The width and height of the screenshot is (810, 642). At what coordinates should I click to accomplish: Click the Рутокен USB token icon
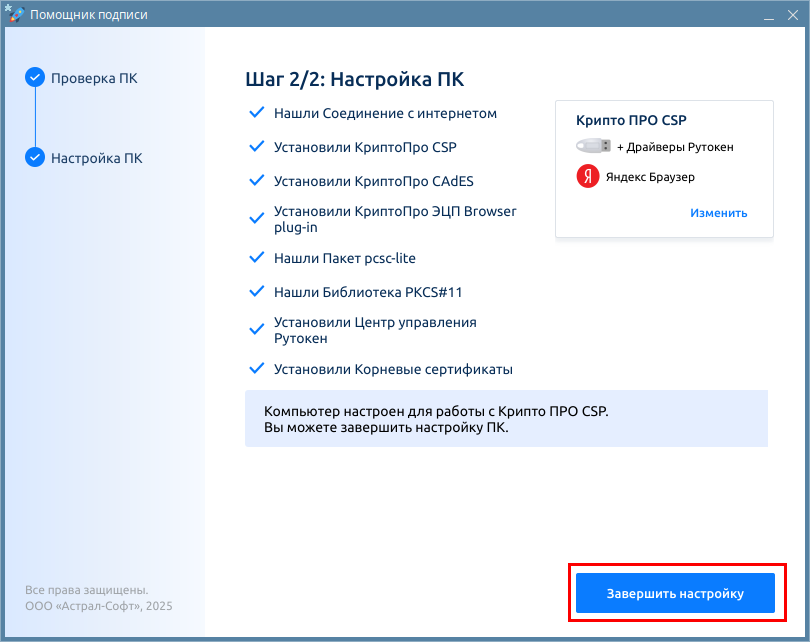pos(594,146)
